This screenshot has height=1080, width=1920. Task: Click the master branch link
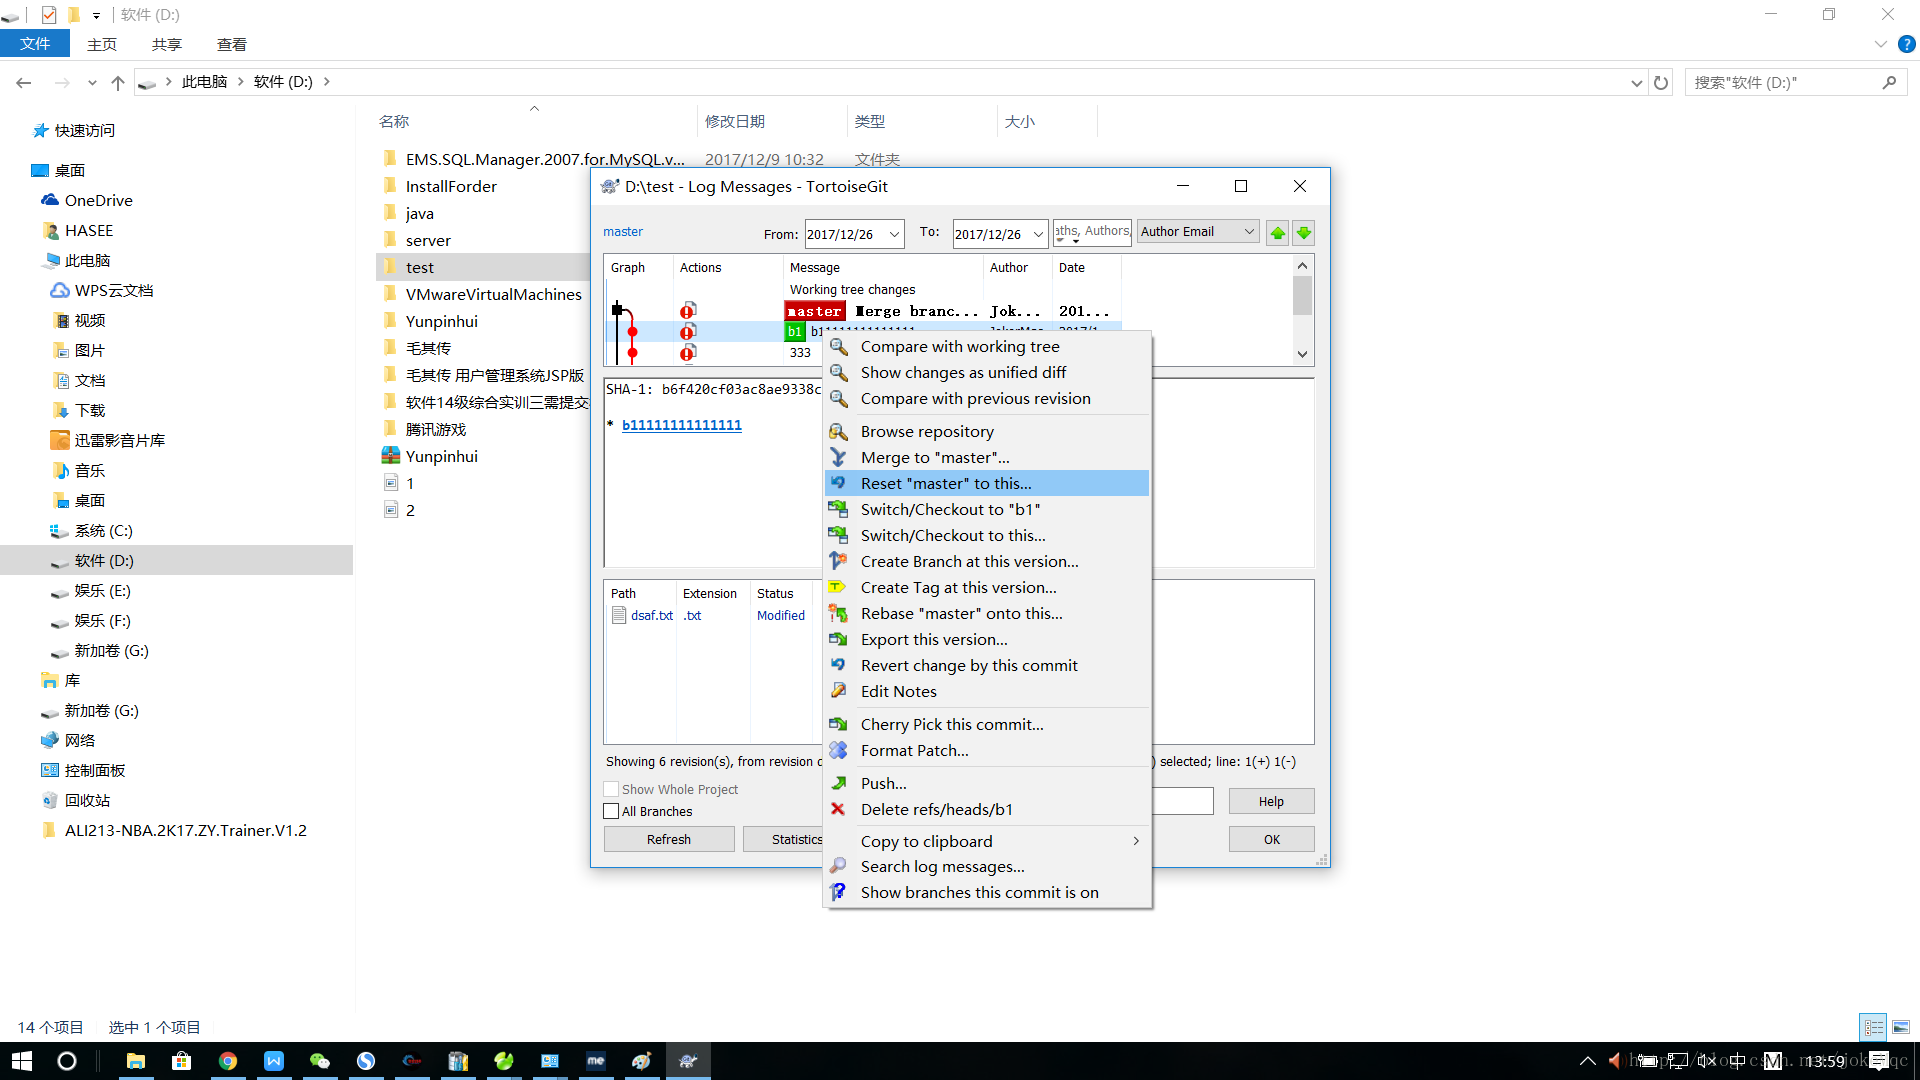click(623, 231)
